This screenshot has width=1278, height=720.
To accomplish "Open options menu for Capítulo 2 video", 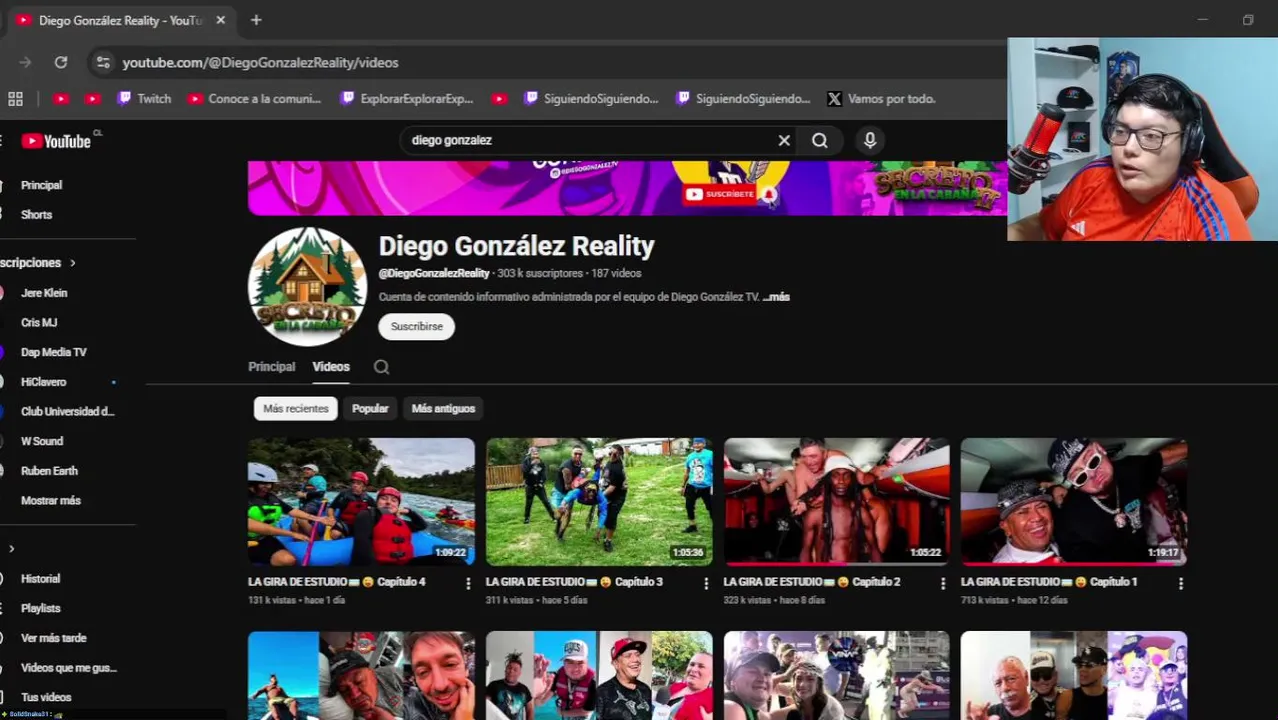I will (x=943, y=583).
